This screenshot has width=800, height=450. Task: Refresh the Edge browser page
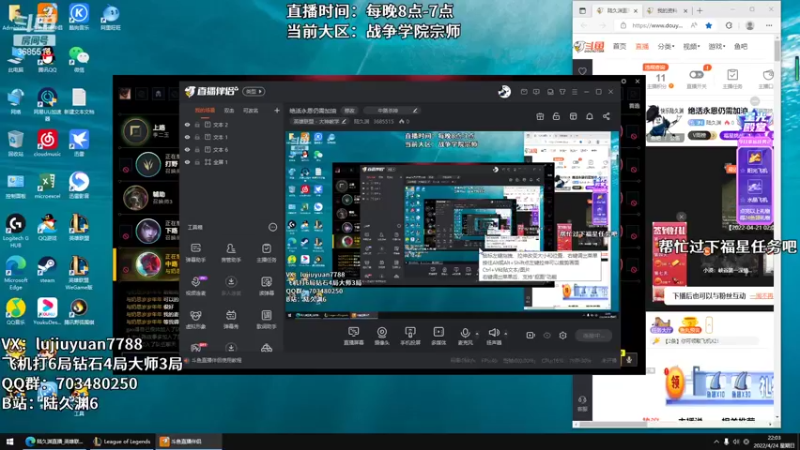pyautogui.click(x=729, y=26)
